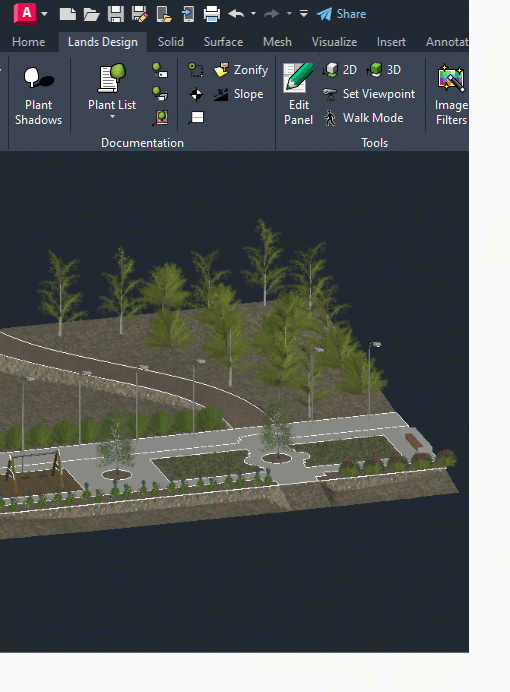Share the drawing using Share button
510x692 pixels.
click(341, 14)
